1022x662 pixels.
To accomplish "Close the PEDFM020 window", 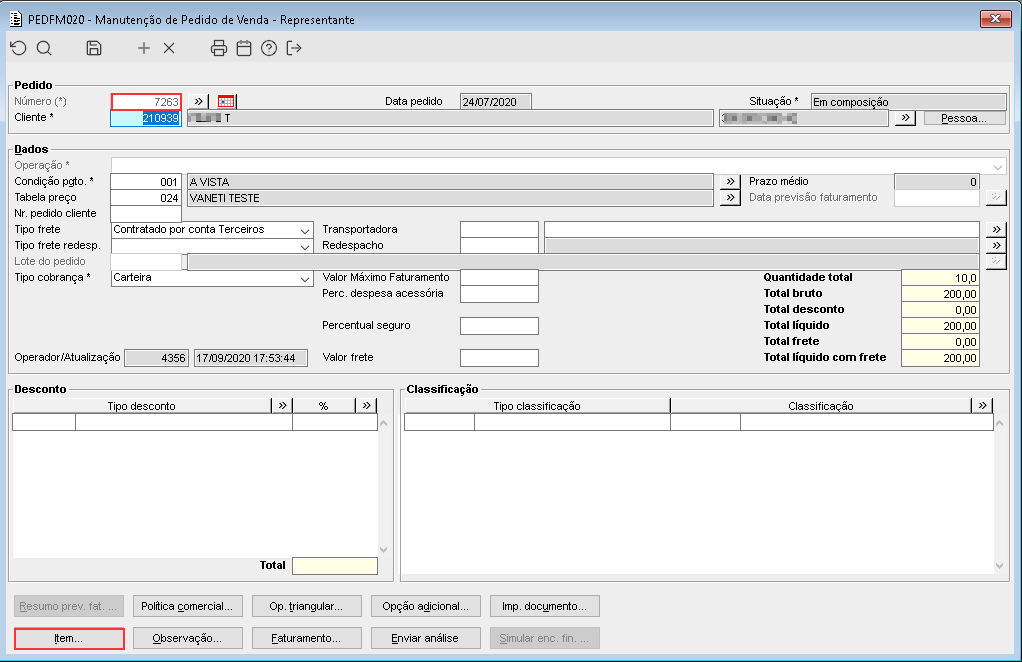I will (995, 19).
